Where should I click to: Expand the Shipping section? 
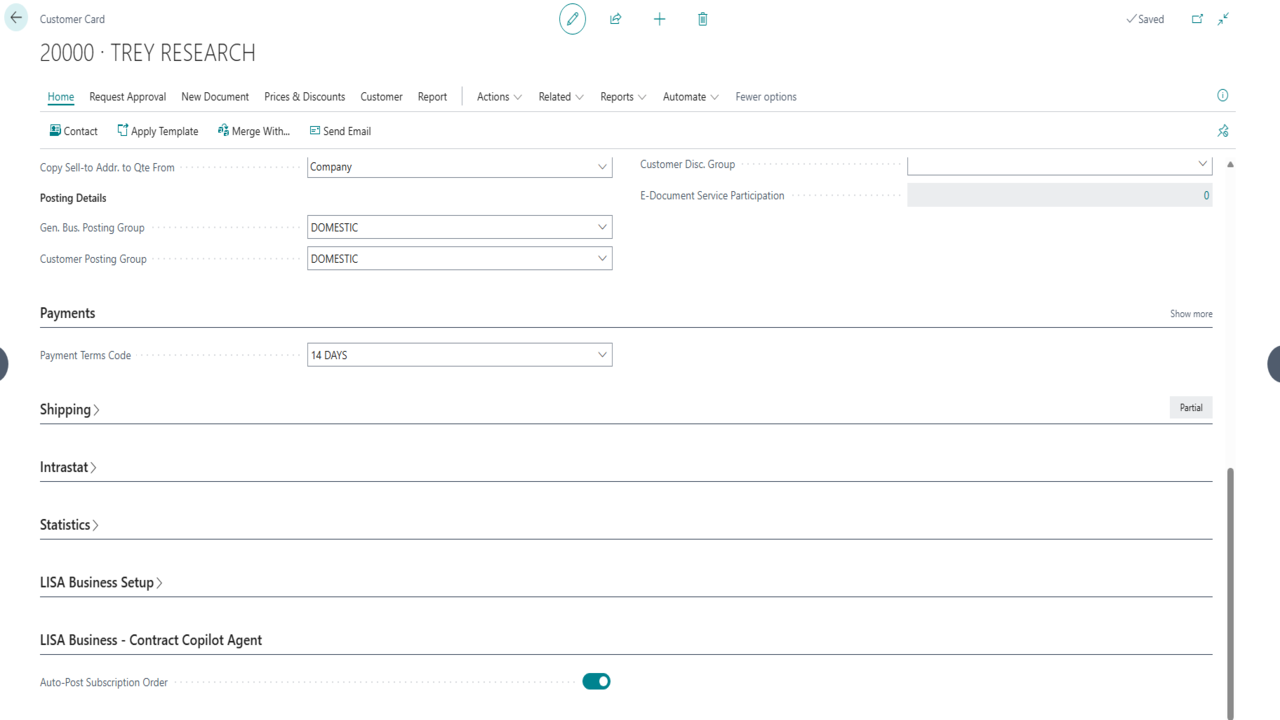[70, 409]
